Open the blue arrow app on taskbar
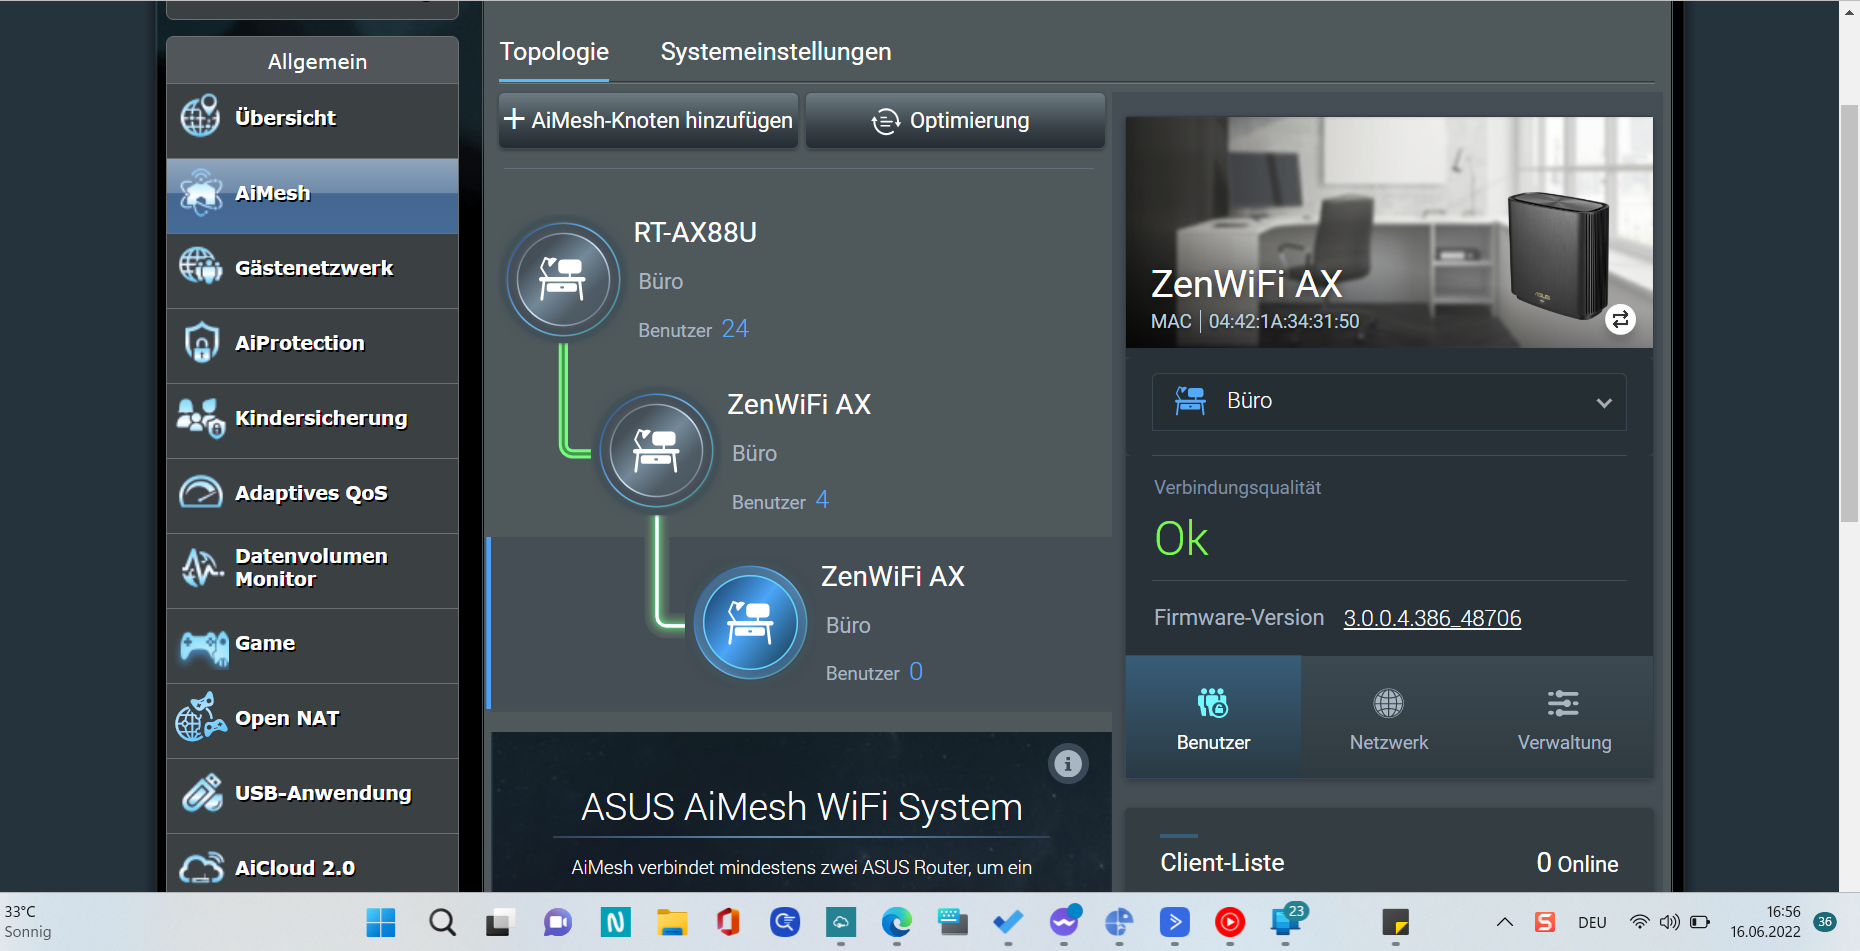Image resolution: width=1860 pixels, height=951 pixels. tap(1175, 922)
